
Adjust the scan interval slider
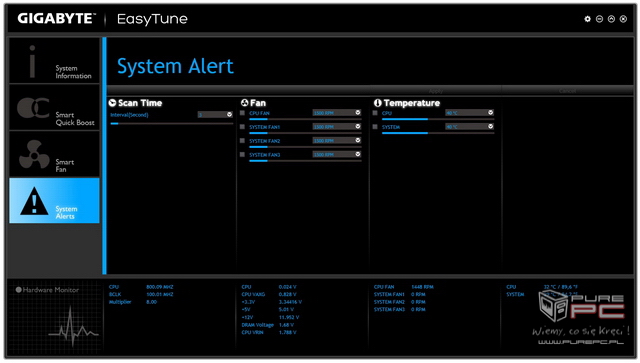pos(171,123)
